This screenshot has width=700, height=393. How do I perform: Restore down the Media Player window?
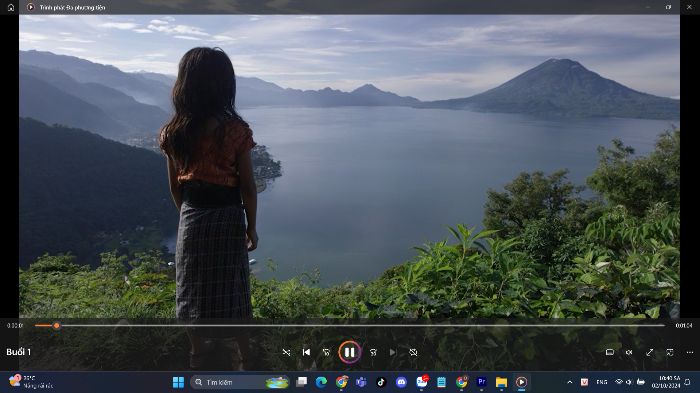668,7
